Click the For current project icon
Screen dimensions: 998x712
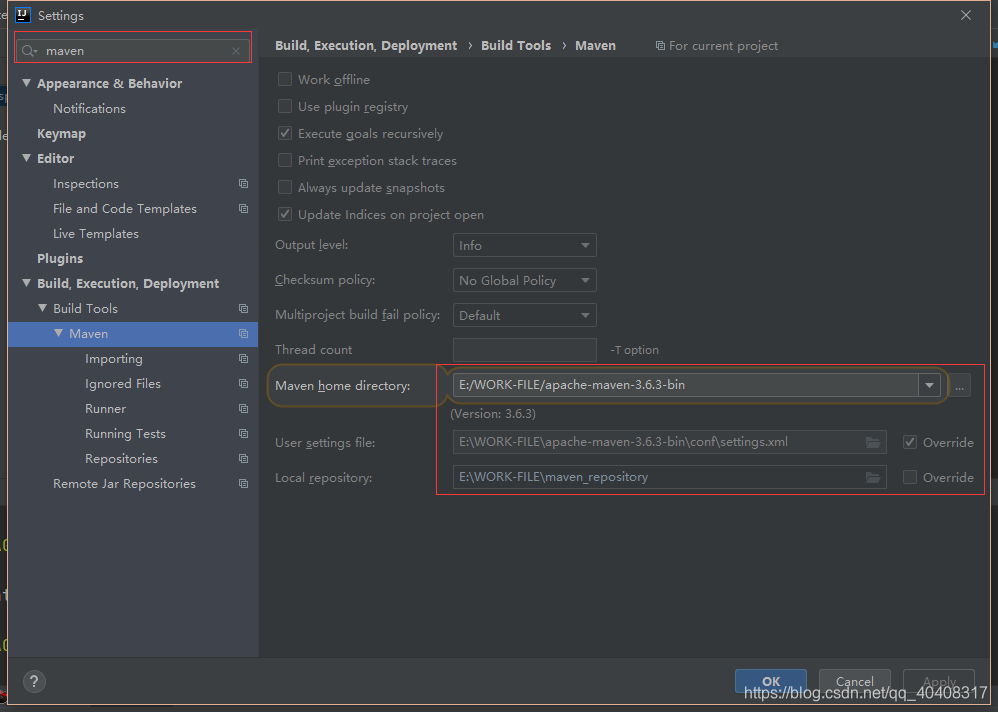(x=660, y=46)
